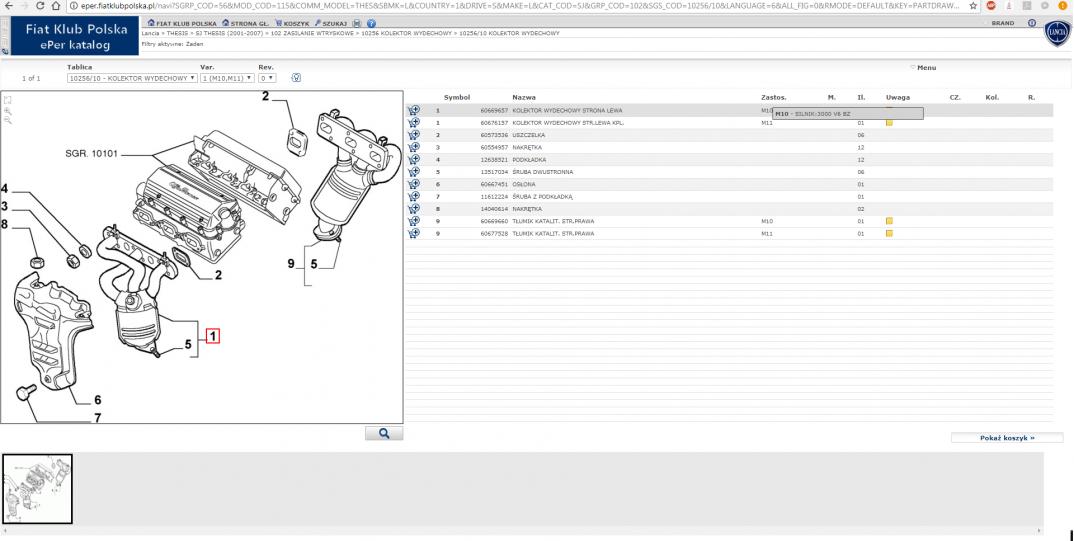Click the Nazwa column header
The height and width of the screenshot is (541, 1074).
(x=524, y=97)
